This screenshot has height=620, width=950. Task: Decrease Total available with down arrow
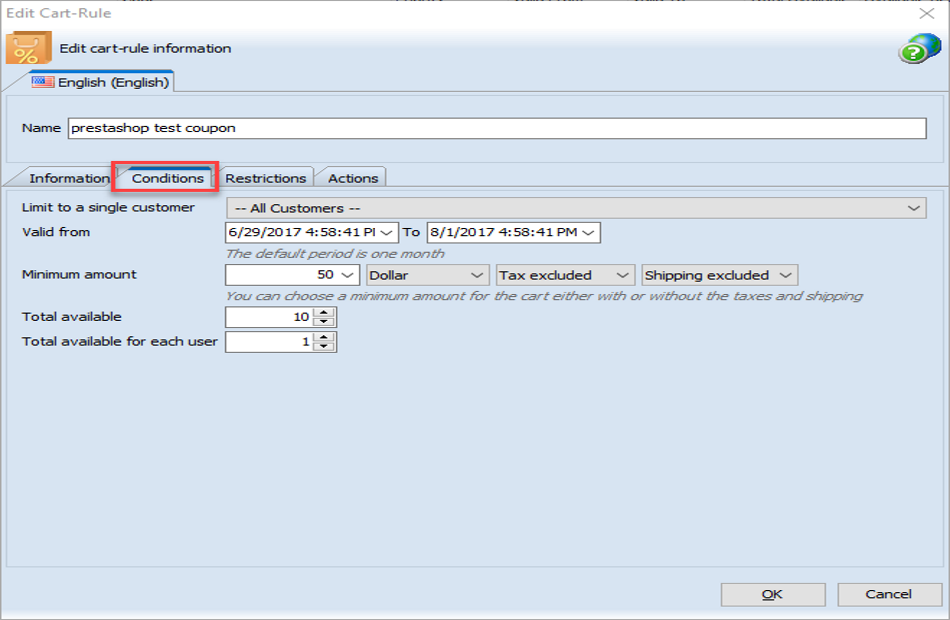click(324, 322)
